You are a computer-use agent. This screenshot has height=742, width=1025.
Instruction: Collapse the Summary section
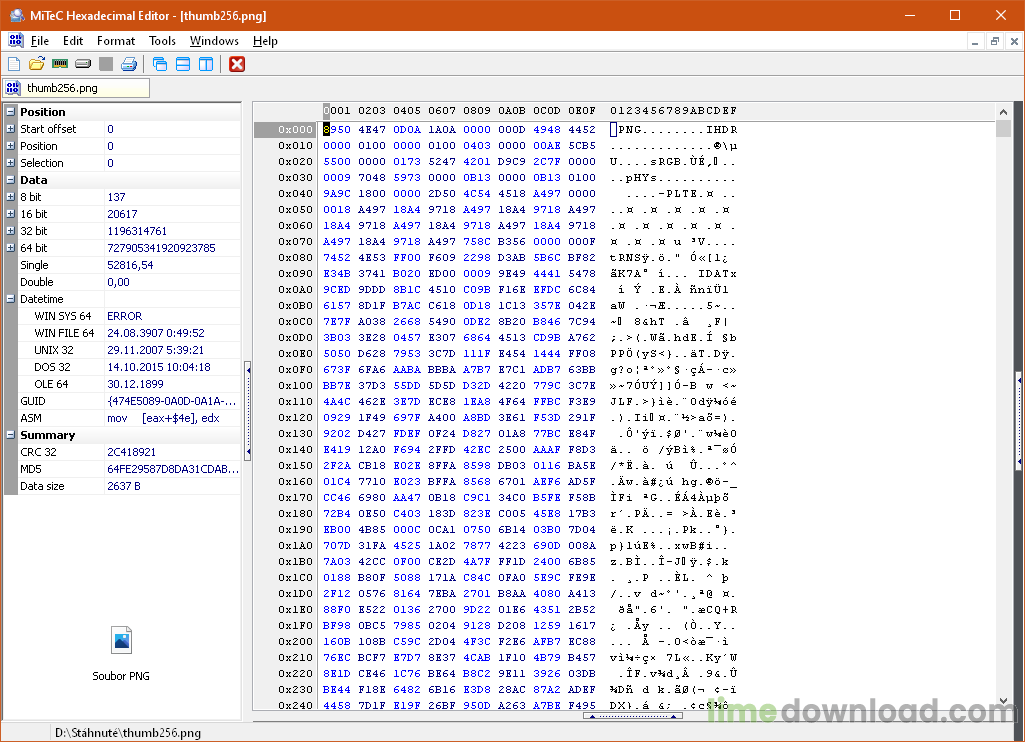(x=10, y=435)
